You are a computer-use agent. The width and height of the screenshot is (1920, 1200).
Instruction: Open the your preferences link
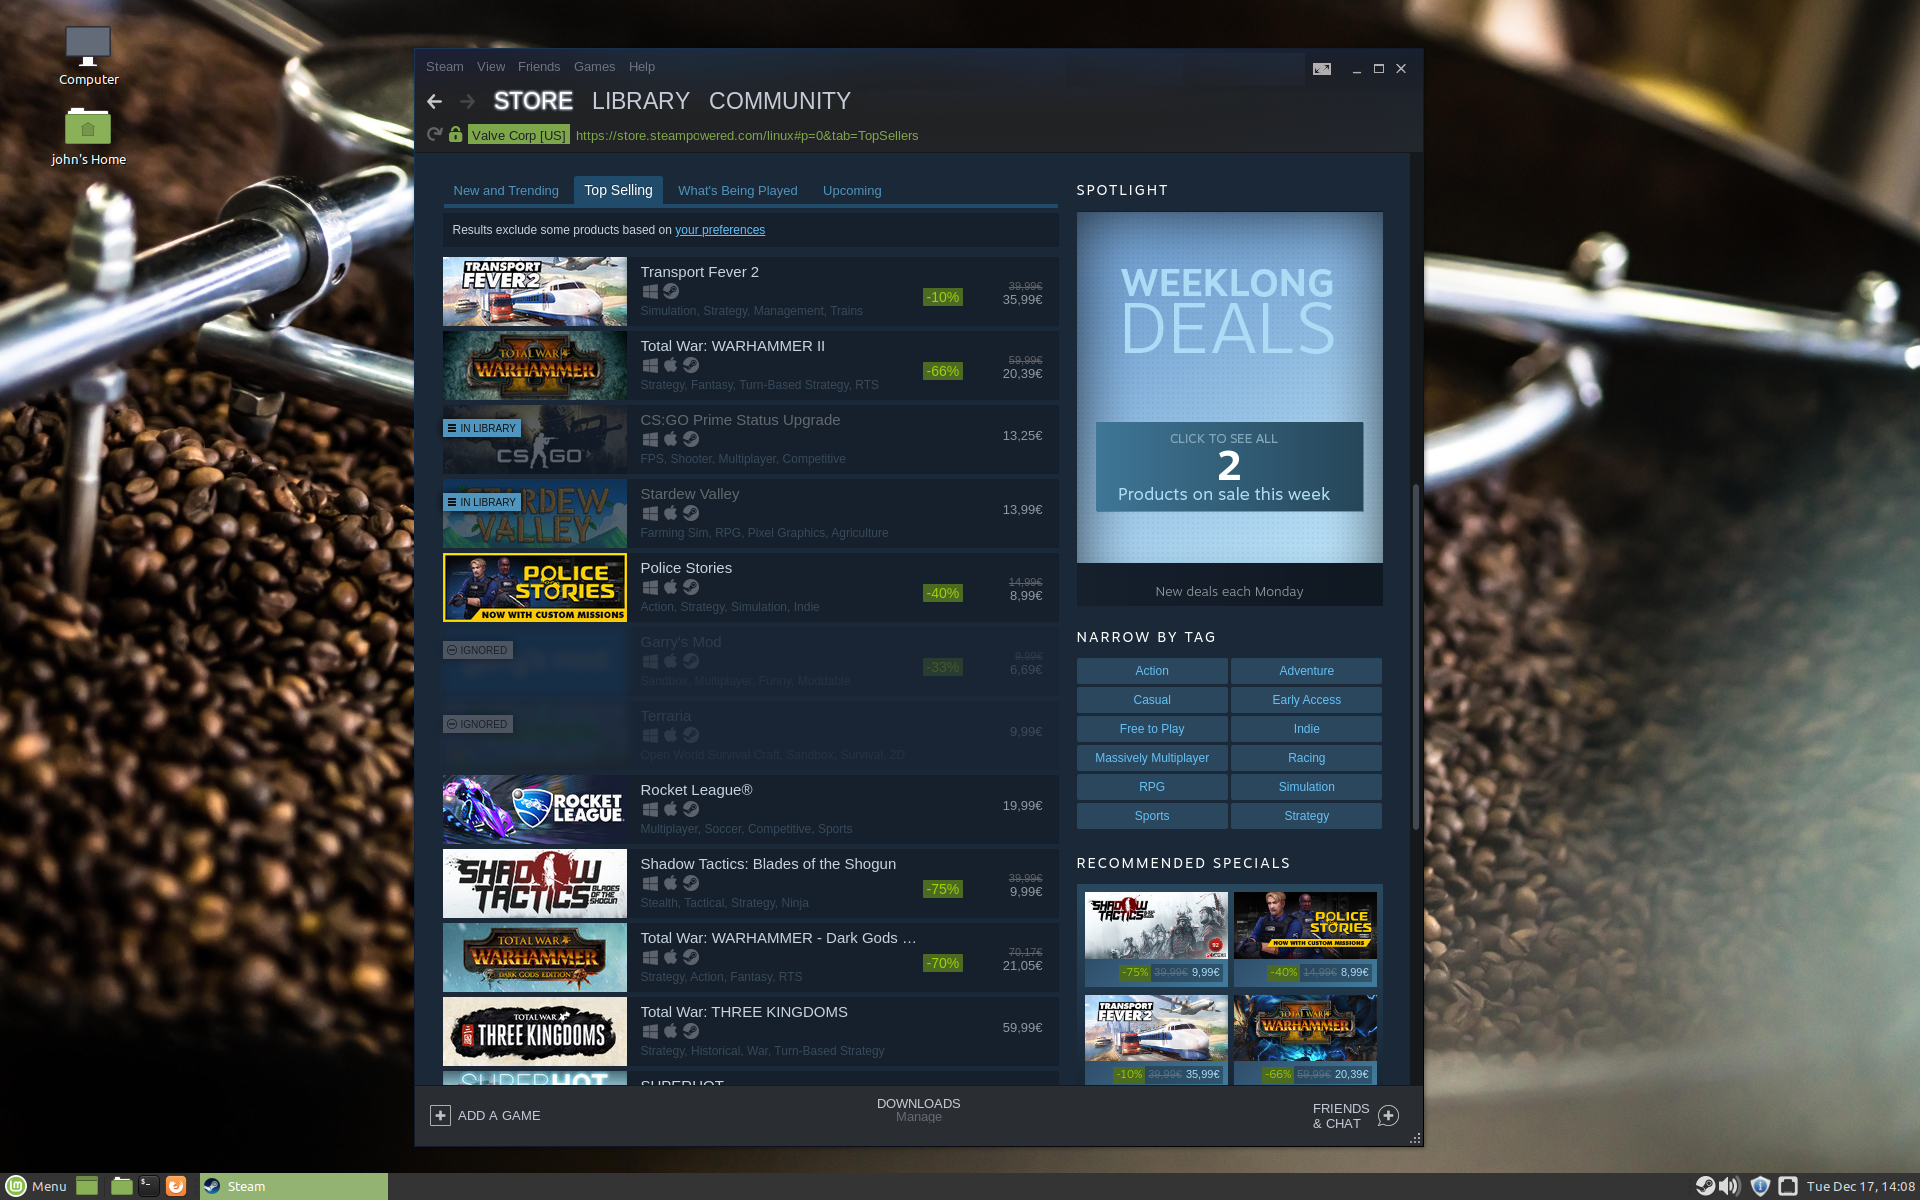point(720,230)
